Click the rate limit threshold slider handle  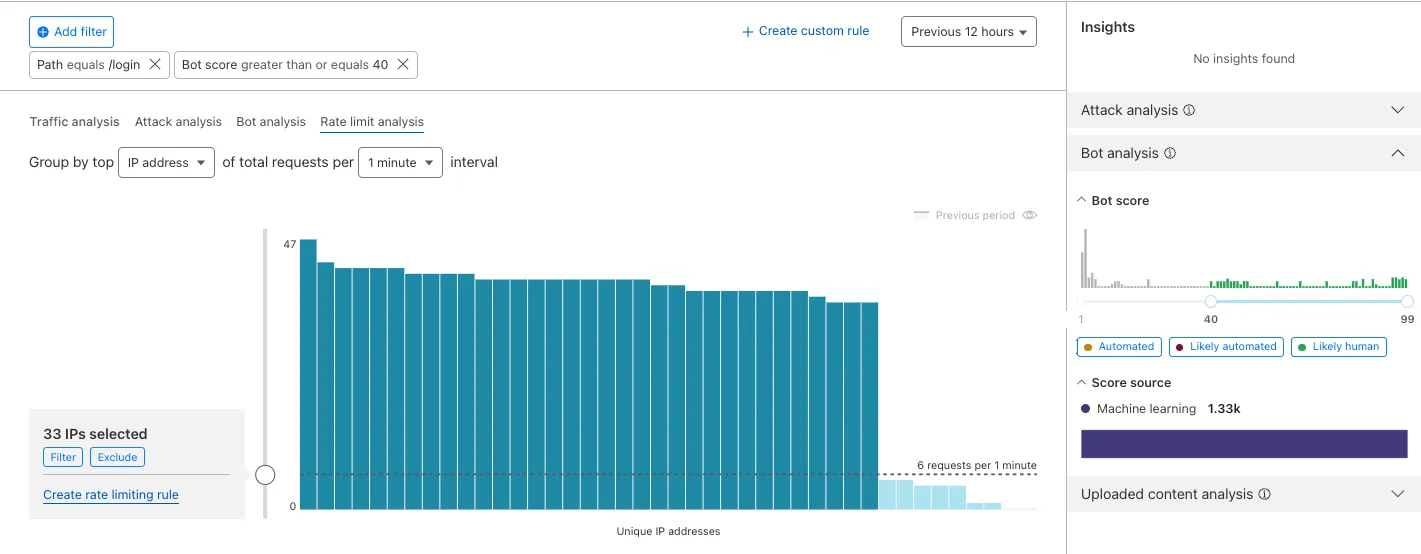(x=265, y=475)
